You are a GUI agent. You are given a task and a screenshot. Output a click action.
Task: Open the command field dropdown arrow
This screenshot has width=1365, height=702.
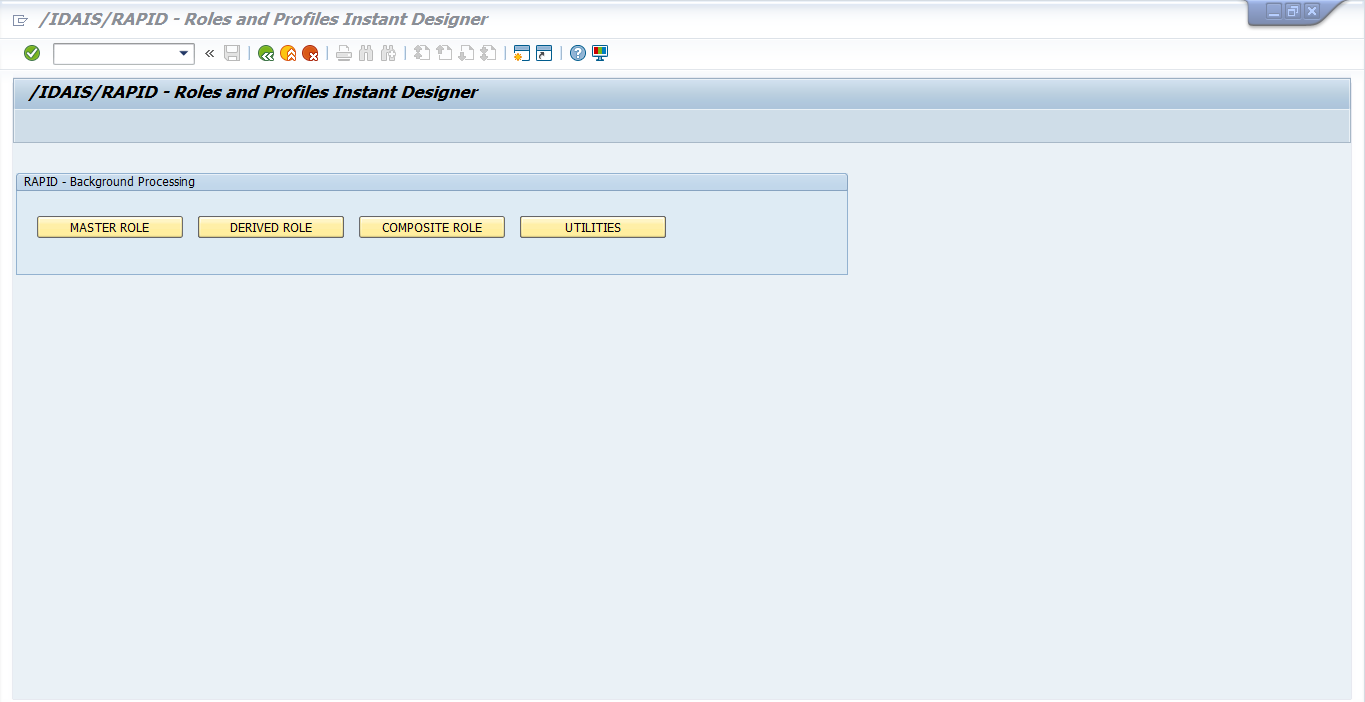pyautogui.click(x=184, y=54)
